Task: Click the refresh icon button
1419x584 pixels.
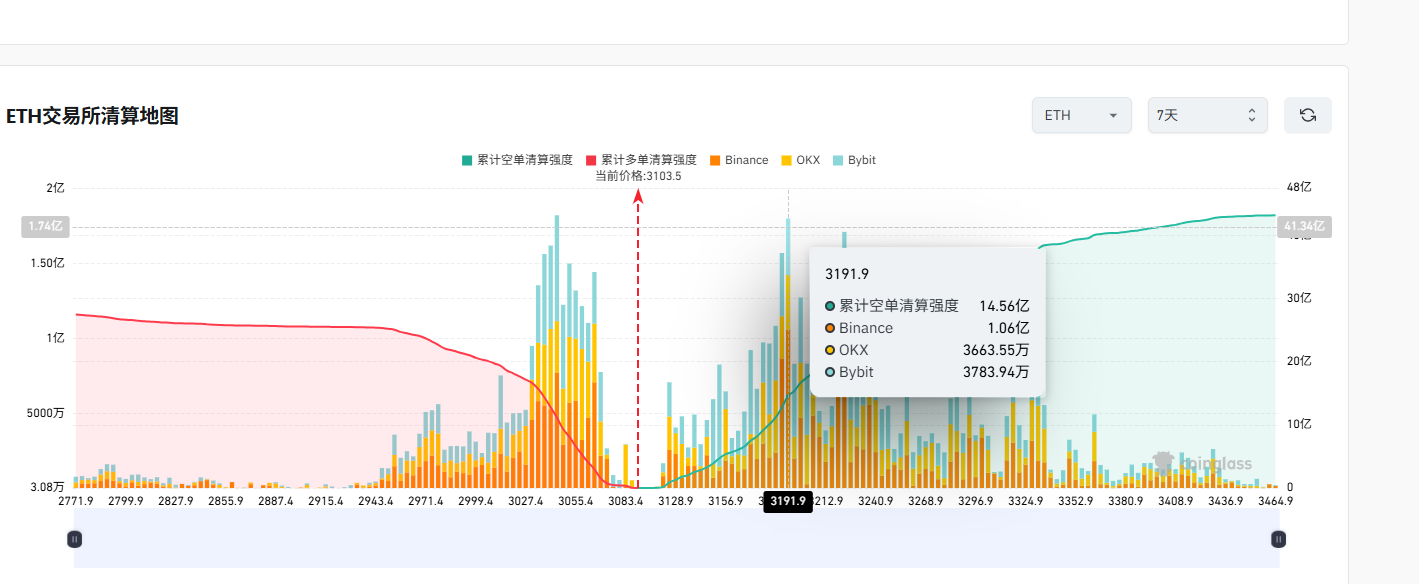Action: pyautogui.click(x=1307, y=115)
